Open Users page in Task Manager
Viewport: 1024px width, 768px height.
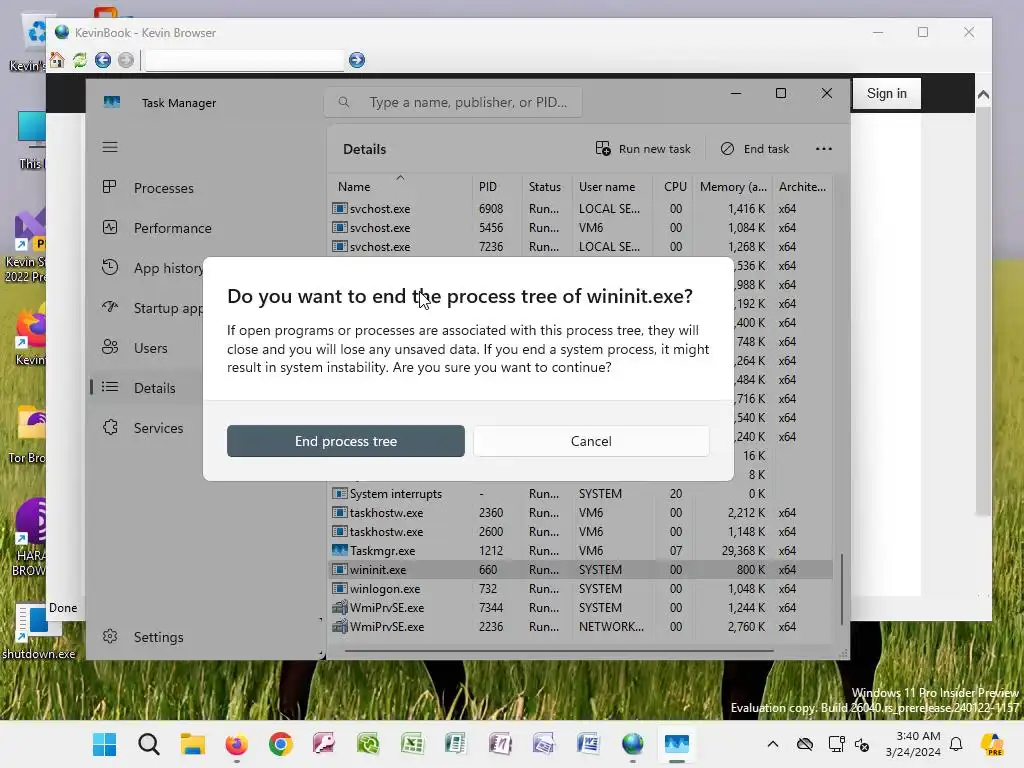pos(150,348)
